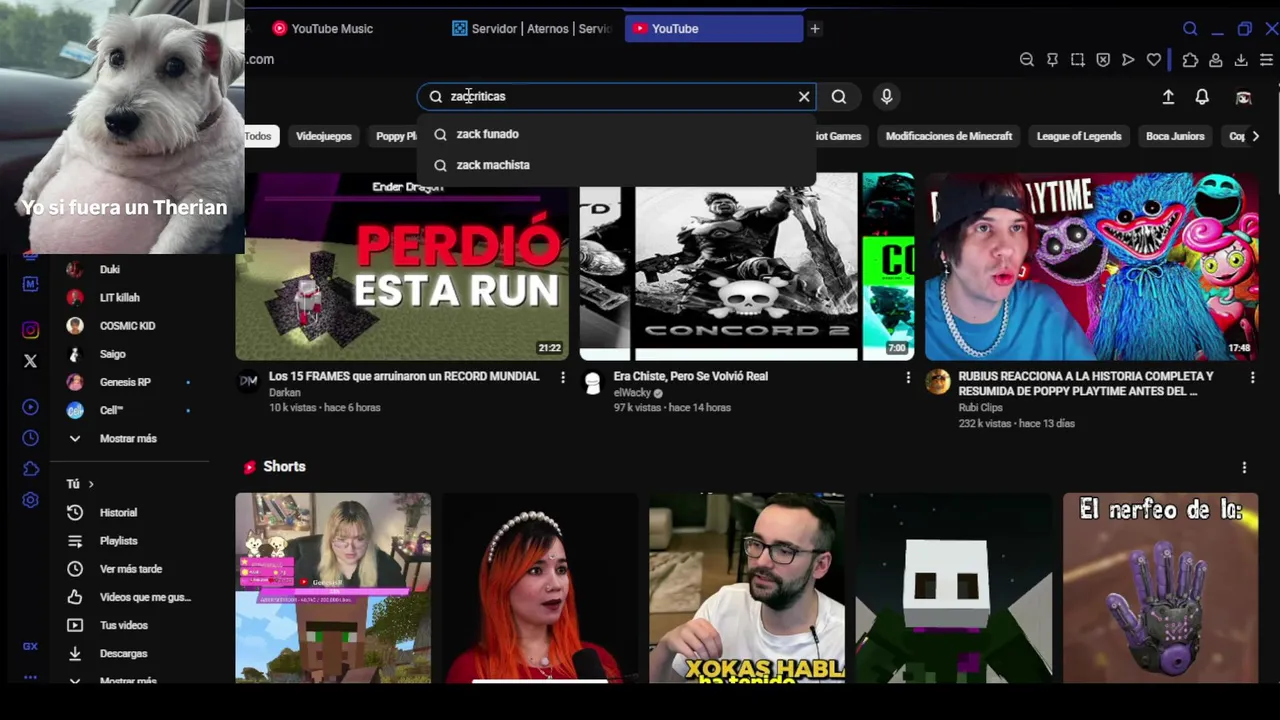Open the extensions puzzle icon in toolbar
This screenshot has height=720, width=1280.
(x=1190, y=60)
